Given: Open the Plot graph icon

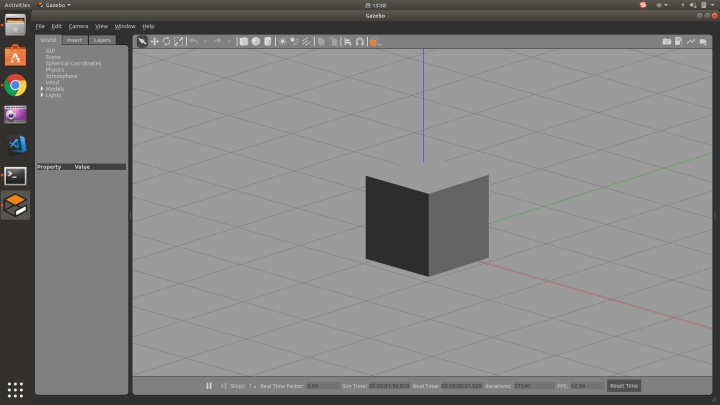Looking at the screenshot, I should point(691,42).
